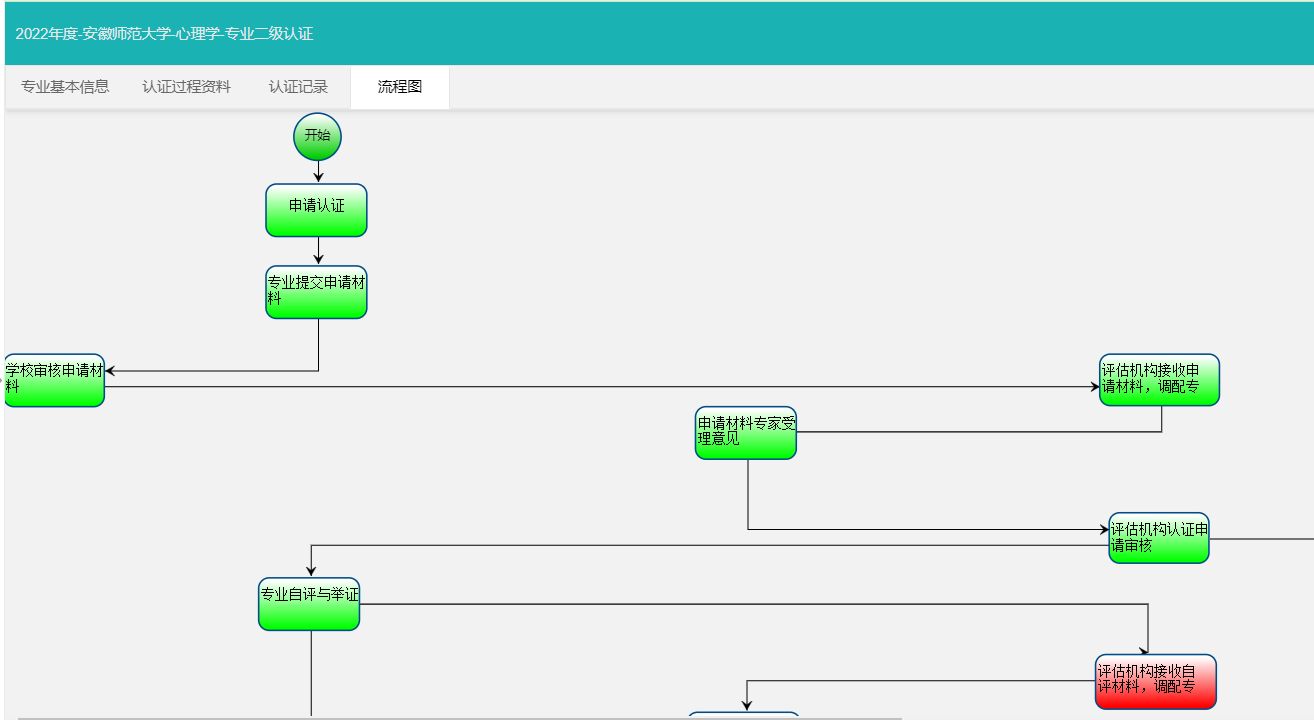This screenshot has height=720, width=1314.
Task: Click the horizontal scrollbar at the bottom
Action: click(x=460, y=717)
